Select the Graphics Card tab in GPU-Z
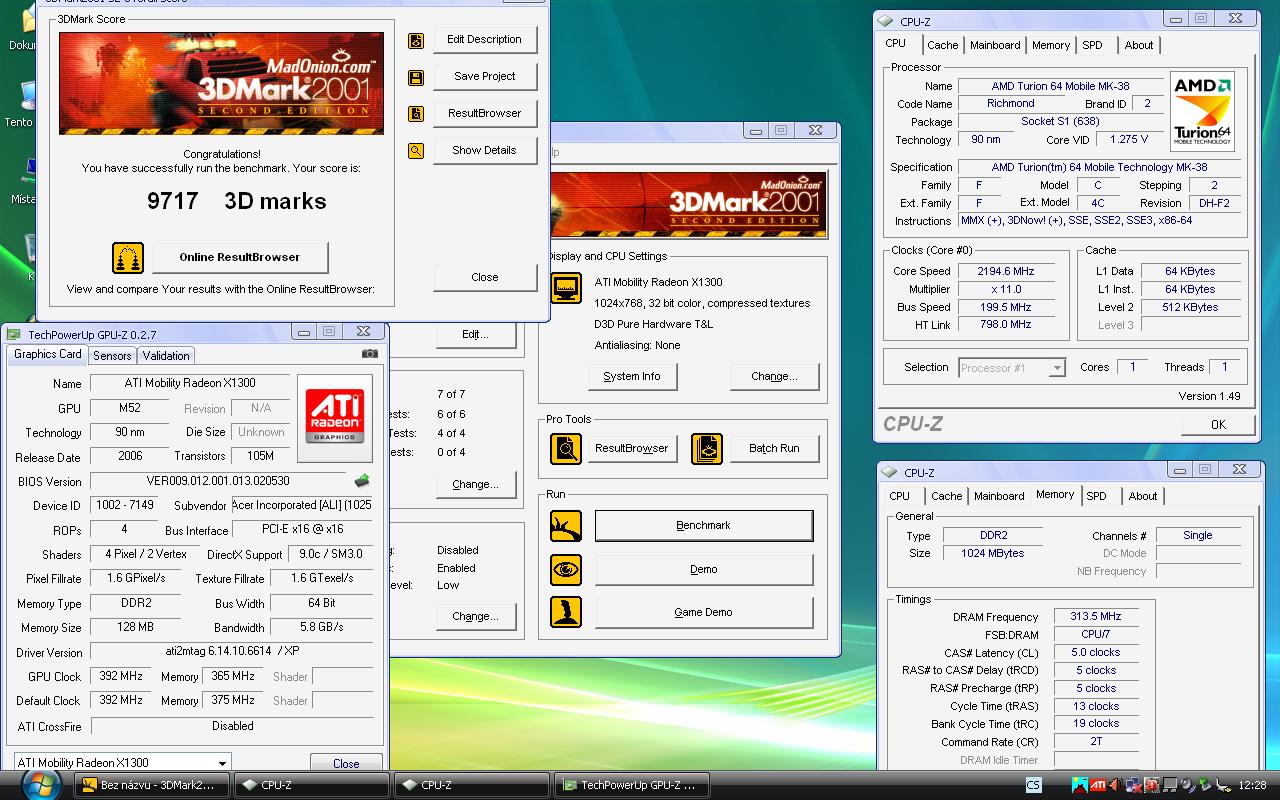This screenshot has height=800, width=1280. click(x=48, y=354)
